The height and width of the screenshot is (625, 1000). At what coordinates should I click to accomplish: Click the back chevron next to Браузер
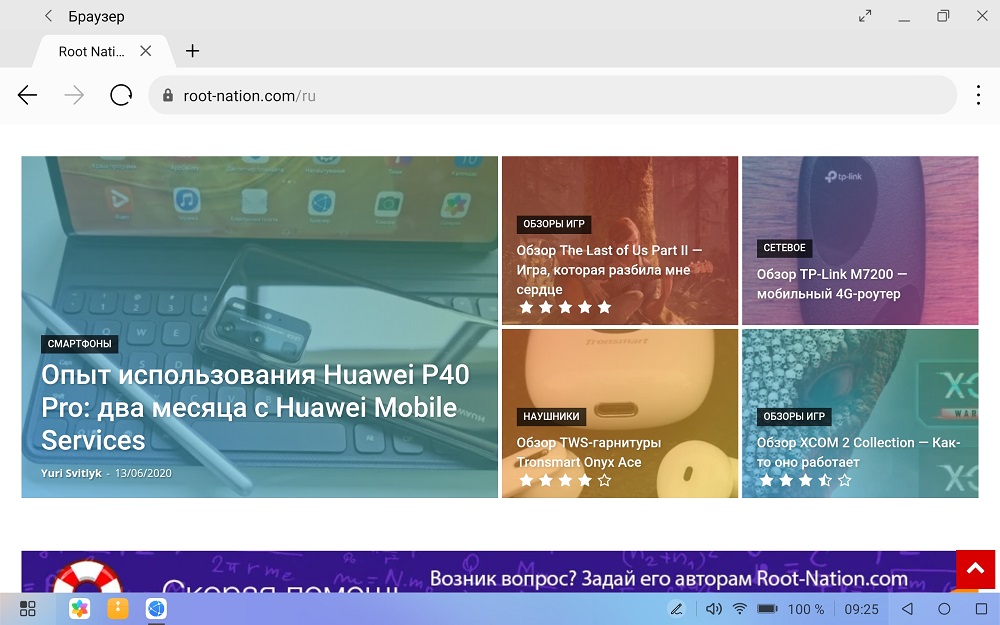tap(48, 17)
